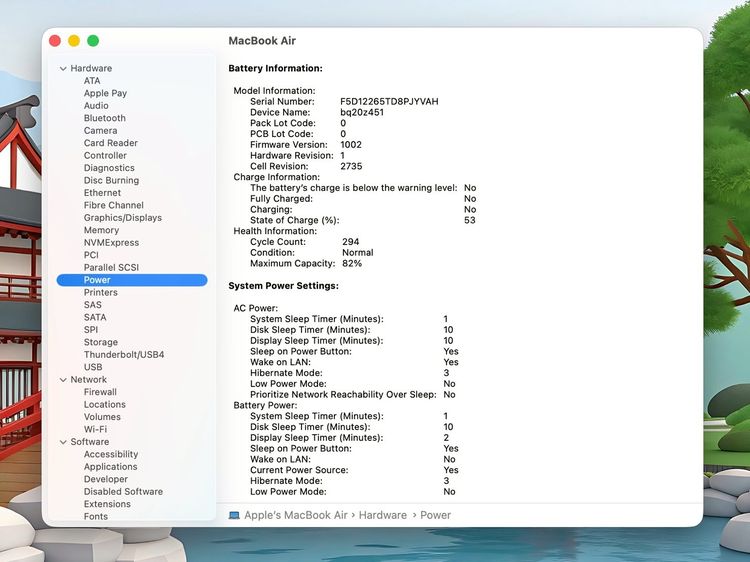This screenshot has height=562, width=750.
Task: Click the Current Power Source row
Action: 354,470
